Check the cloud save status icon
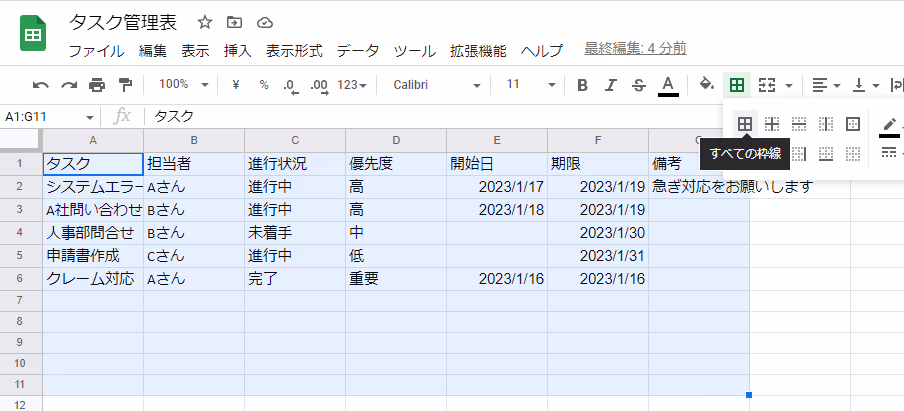Image resolution: width=904 pixels, height=411 pixels. click(265, 22)
